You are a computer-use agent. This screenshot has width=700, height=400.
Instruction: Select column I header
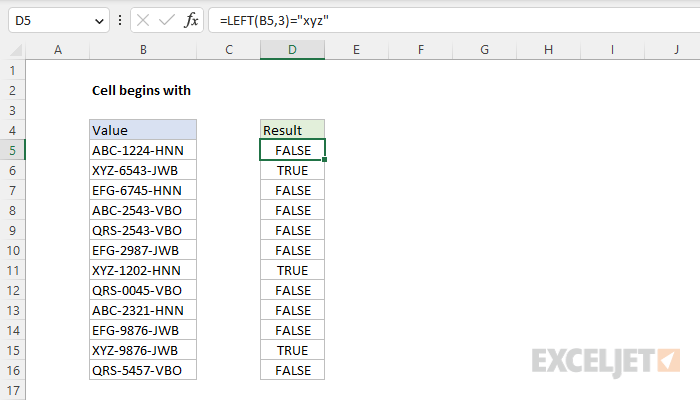[x=612, y=50]
